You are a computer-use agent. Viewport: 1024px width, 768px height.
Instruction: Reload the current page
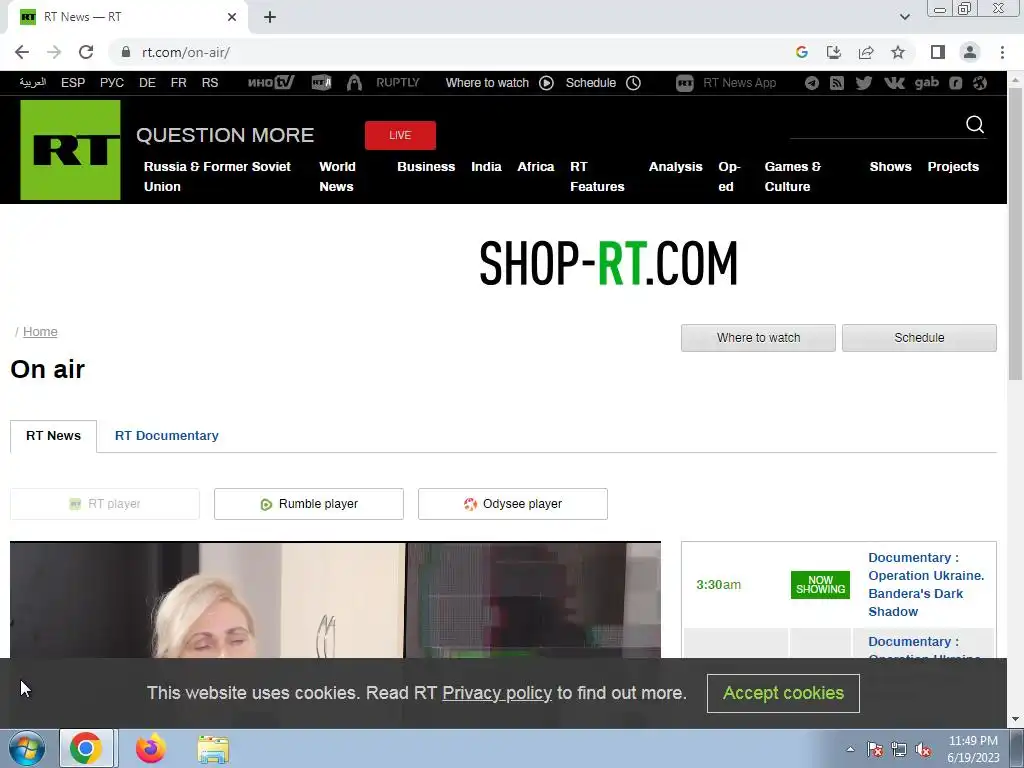coord(86,52)
